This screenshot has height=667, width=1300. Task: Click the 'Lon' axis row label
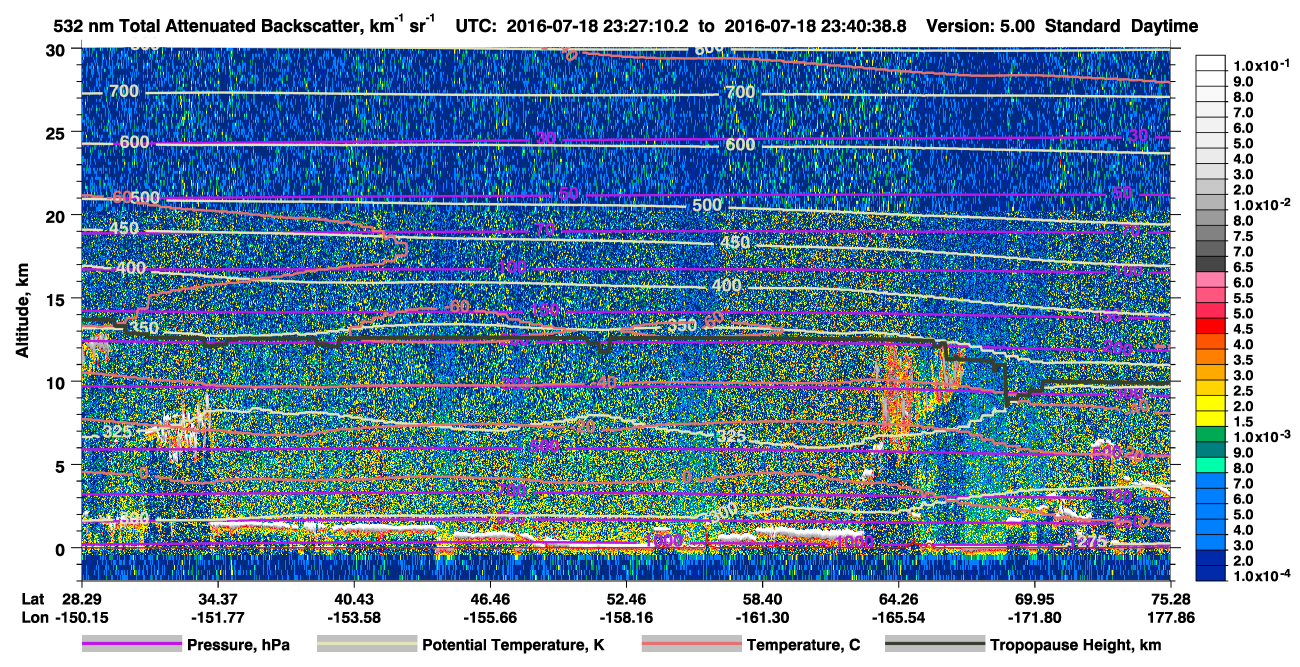coord(33,617)
